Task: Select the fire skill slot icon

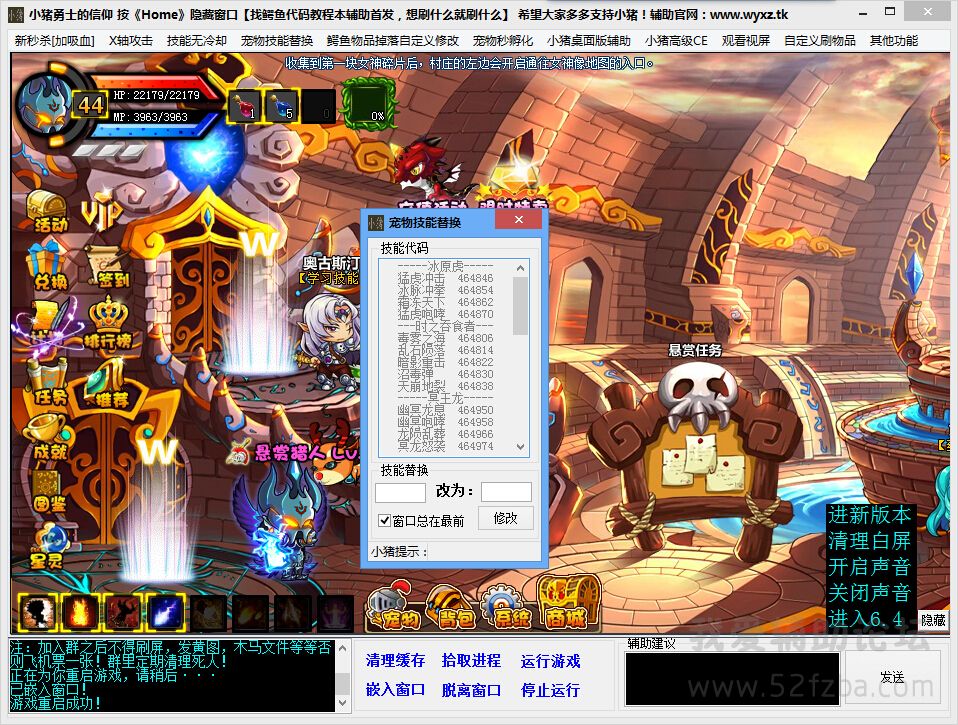Action: (x=80, y=612)
